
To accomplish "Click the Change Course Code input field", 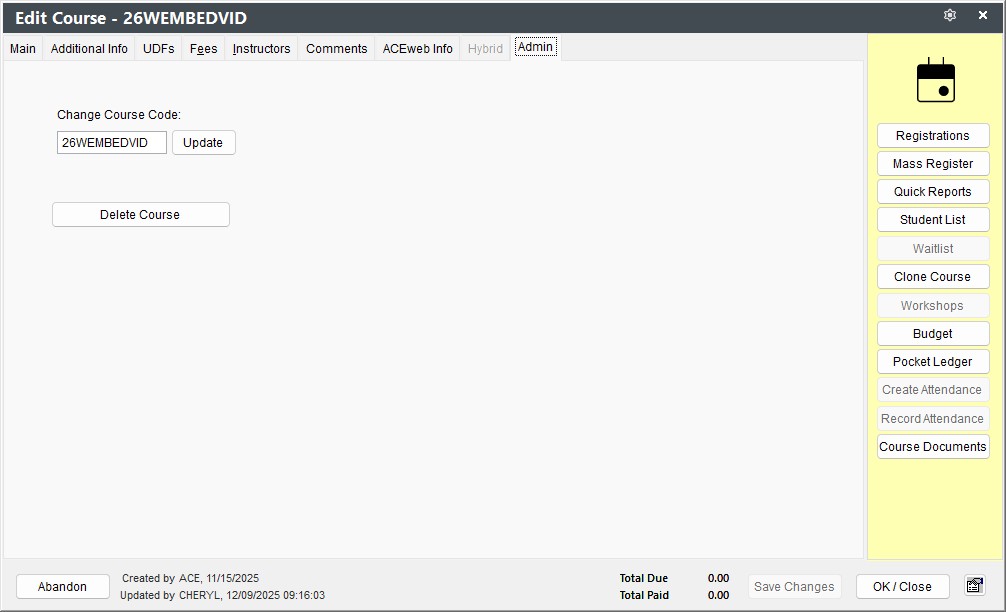I will (112, 142).
